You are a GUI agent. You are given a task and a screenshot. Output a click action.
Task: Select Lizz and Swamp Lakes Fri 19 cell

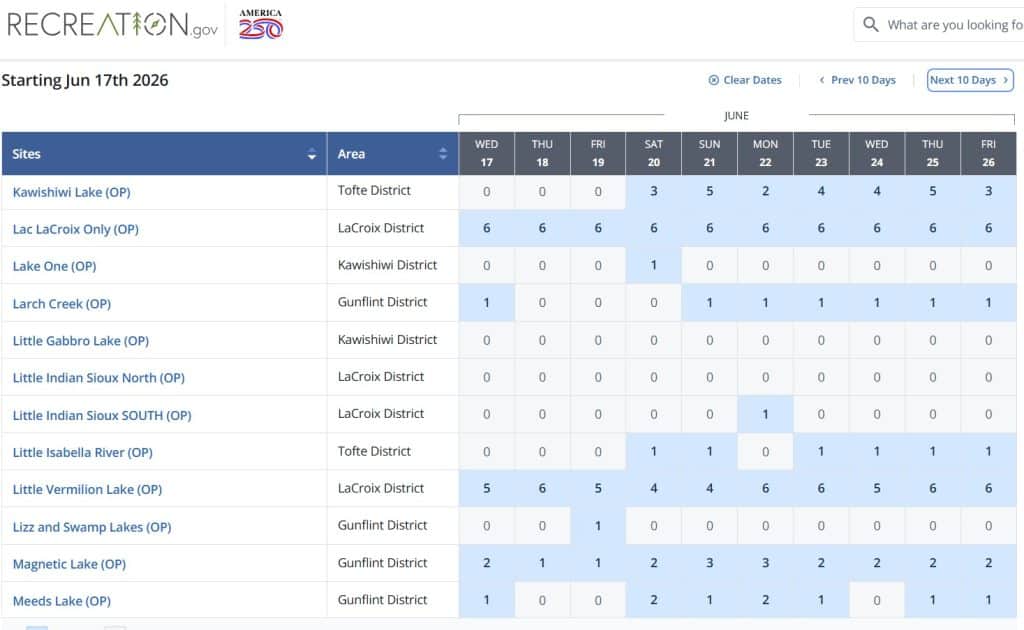(x=598, y=526)
